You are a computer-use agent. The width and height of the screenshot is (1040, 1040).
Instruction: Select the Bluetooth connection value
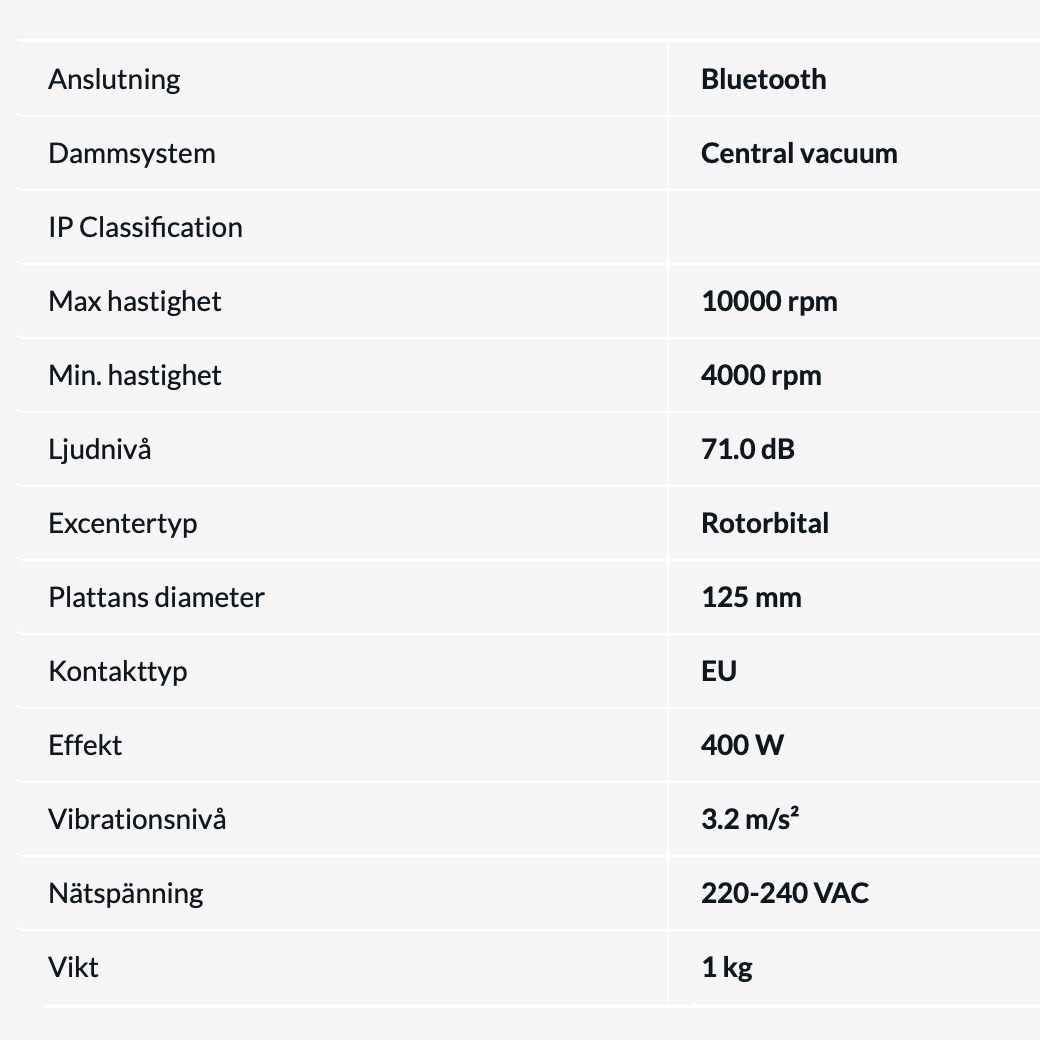tap(763, 80)
